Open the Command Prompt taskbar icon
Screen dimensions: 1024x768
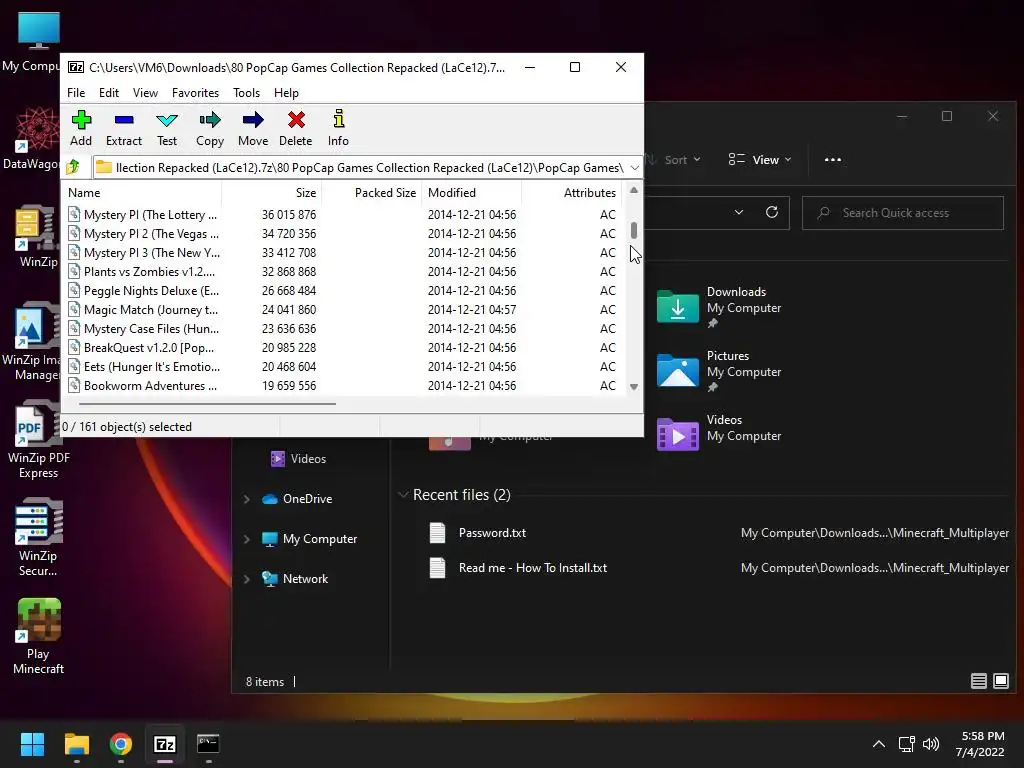coord(208,744)
